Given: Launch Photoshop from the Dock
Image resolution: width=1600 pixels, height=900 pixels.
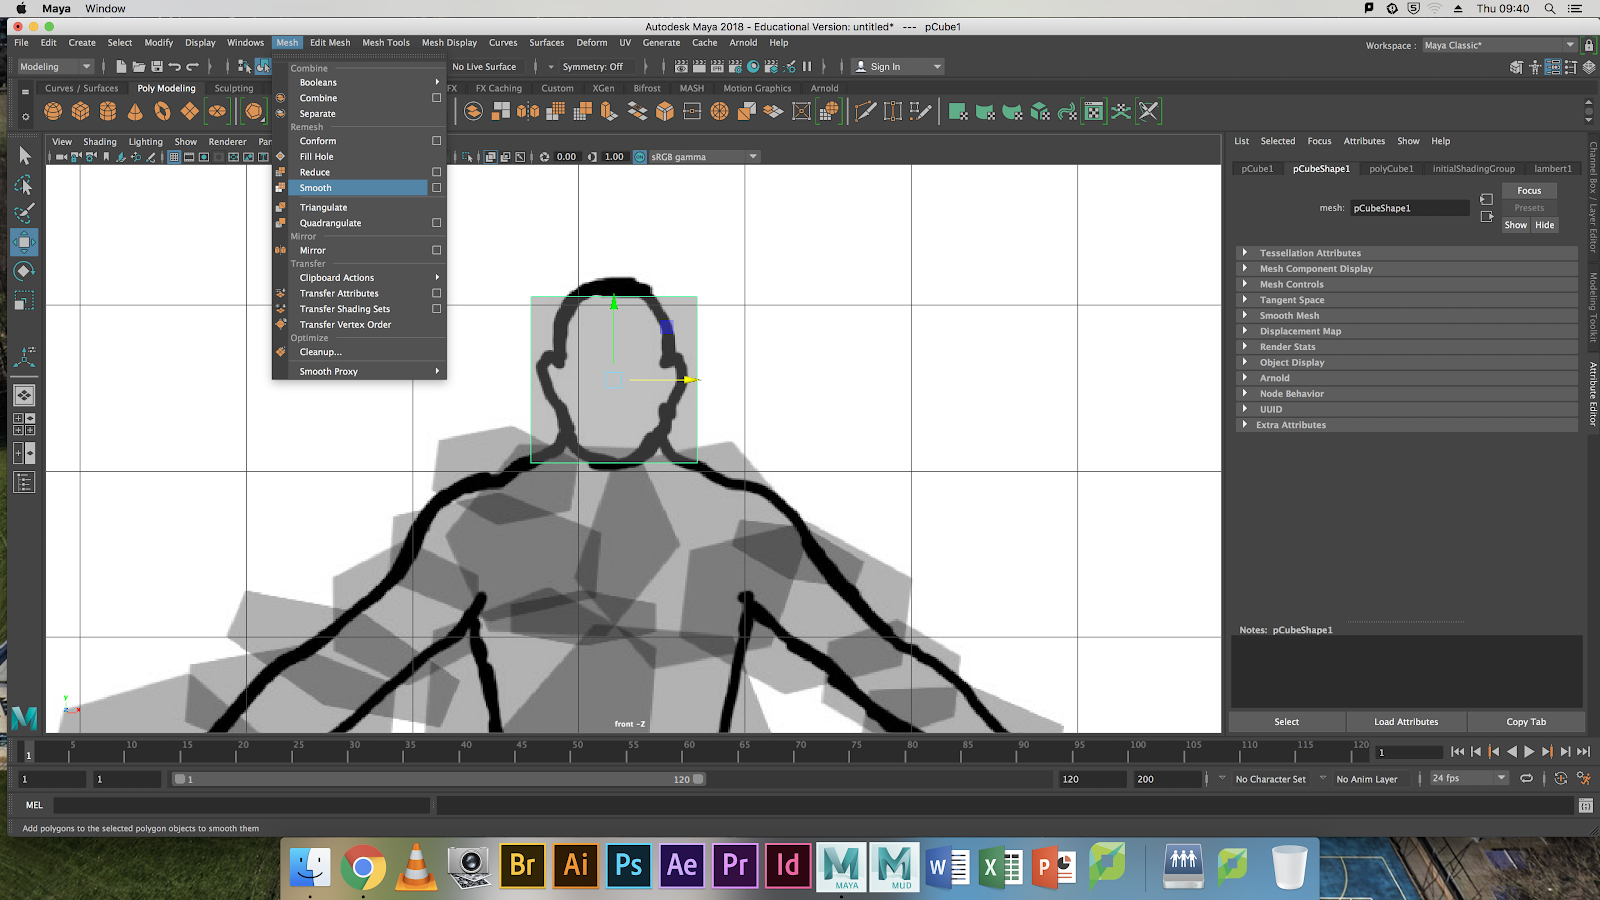Looking at the screenshot, I should pos(629,864).
